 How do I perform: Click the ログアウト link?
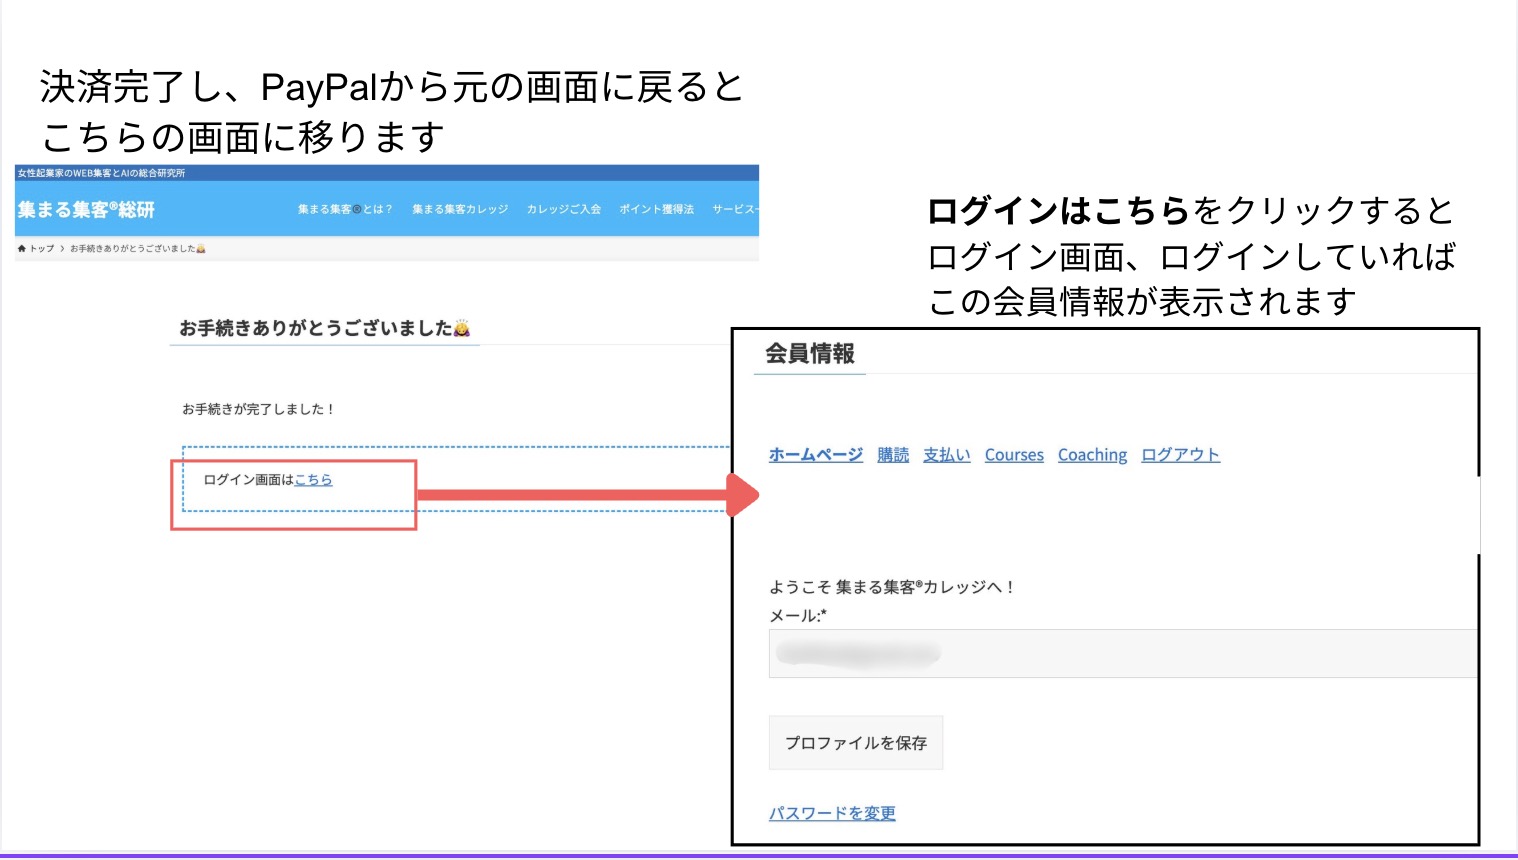pyautogui.click(x=1180, y=455)
